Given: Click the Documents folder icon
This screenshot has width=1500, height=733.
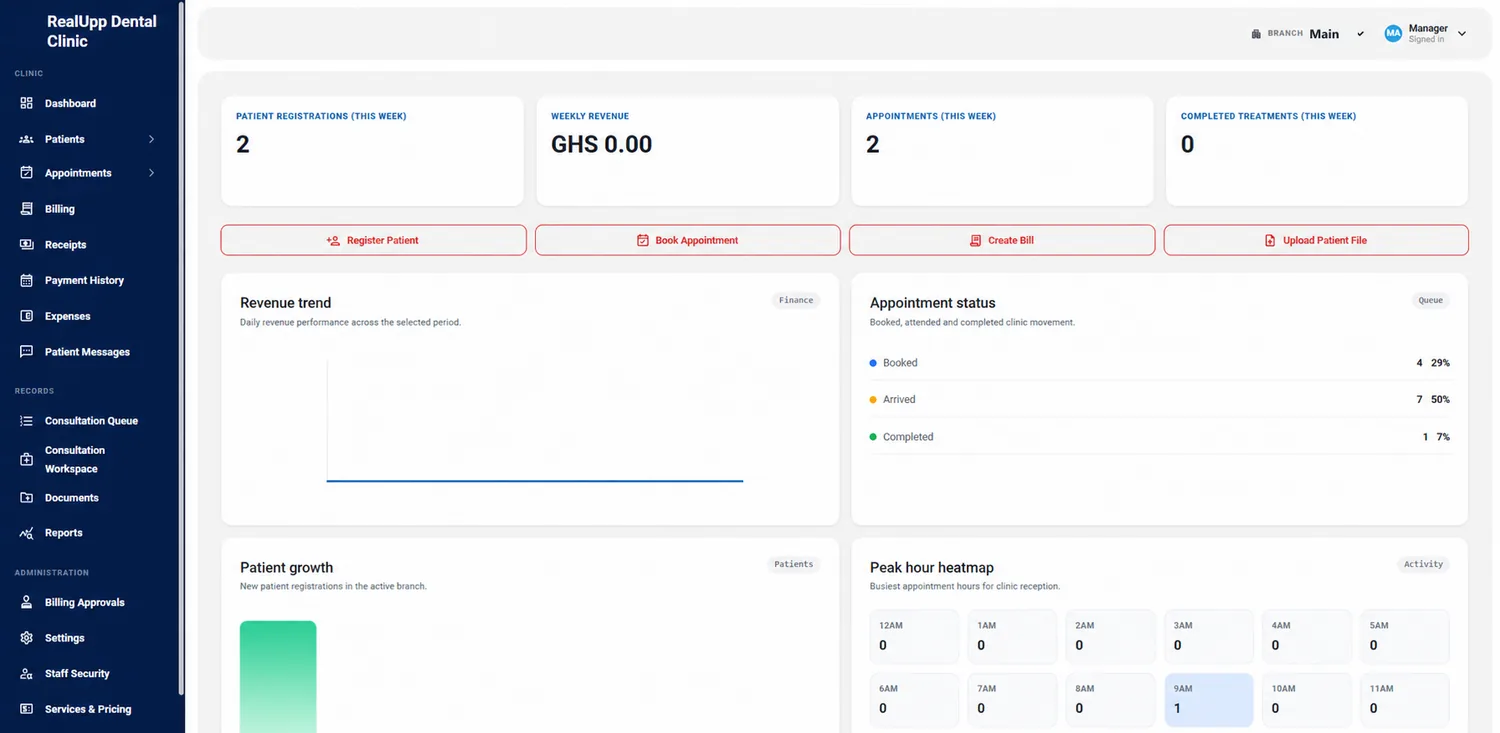Looking at the screenshot, I should click(27, 498).
